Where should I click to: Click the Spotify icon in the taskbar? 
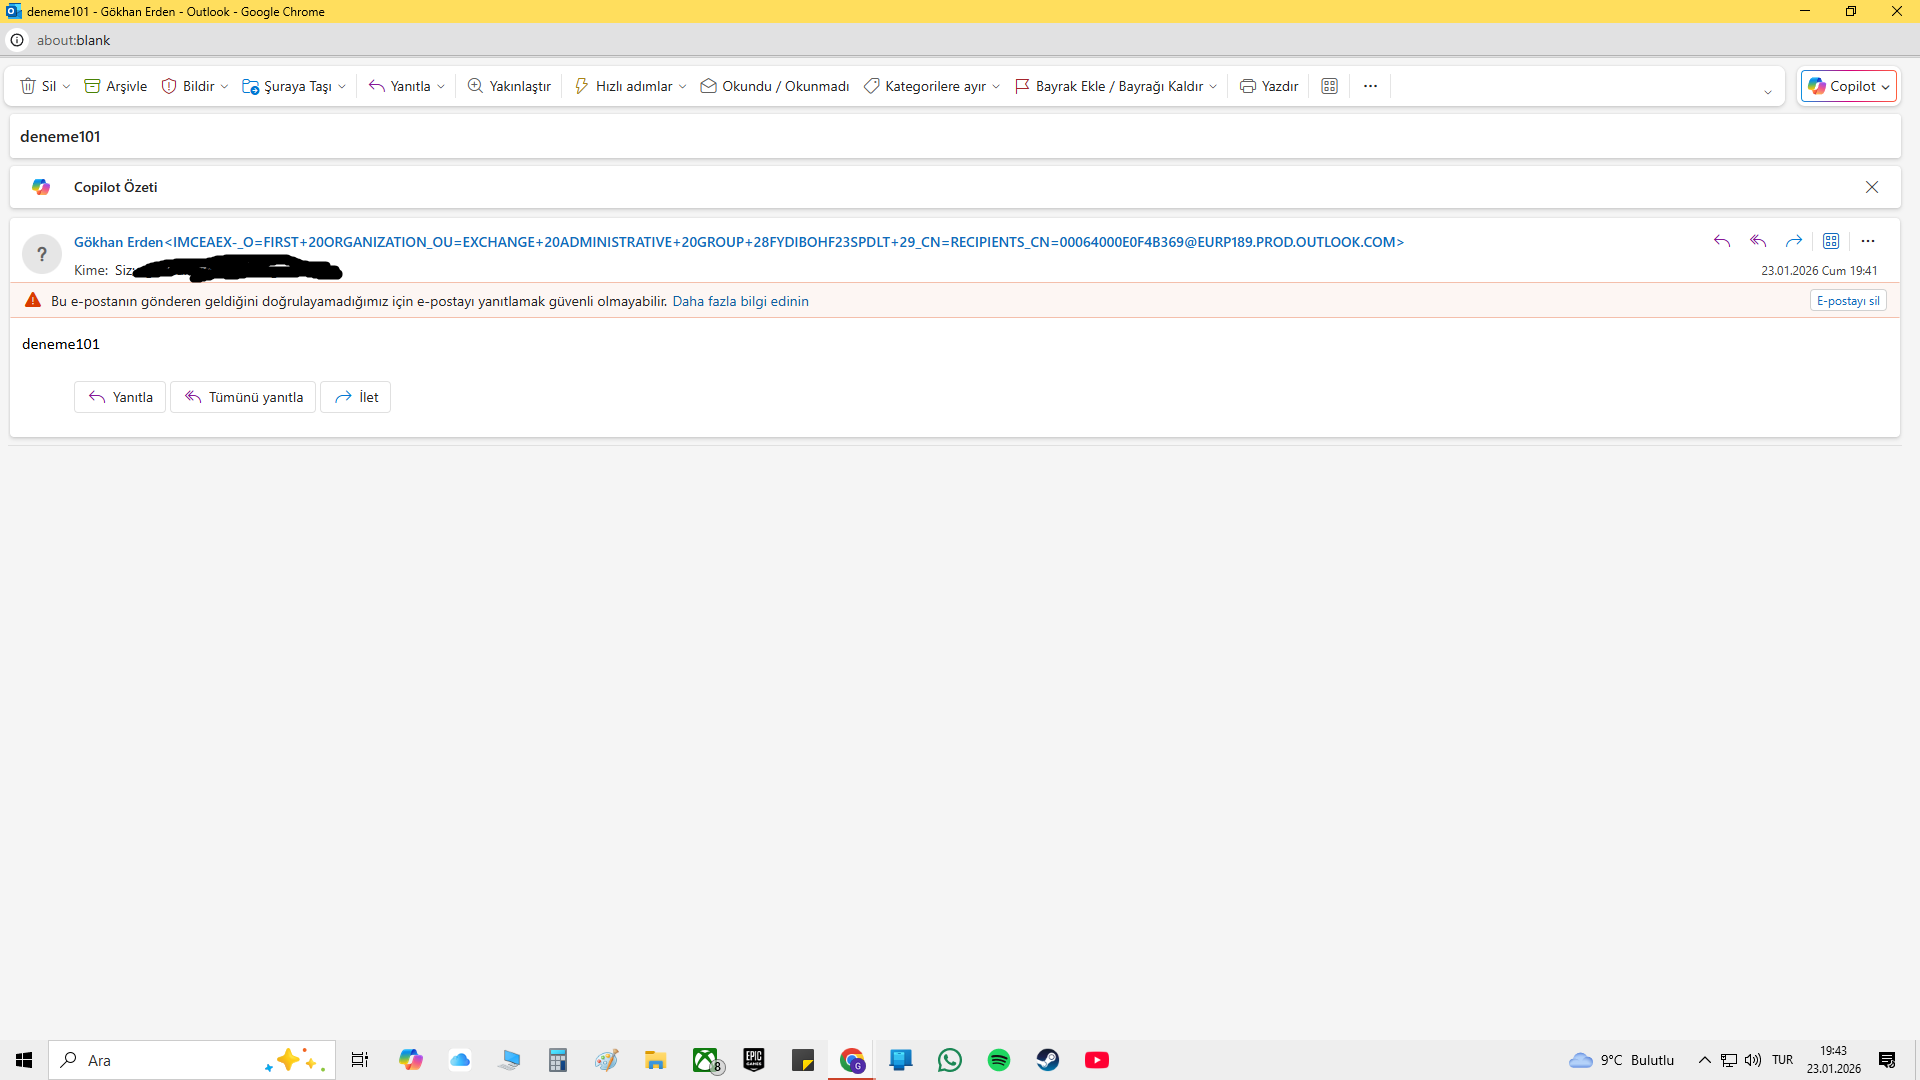pyautogui.click(x=998, y=1060)
